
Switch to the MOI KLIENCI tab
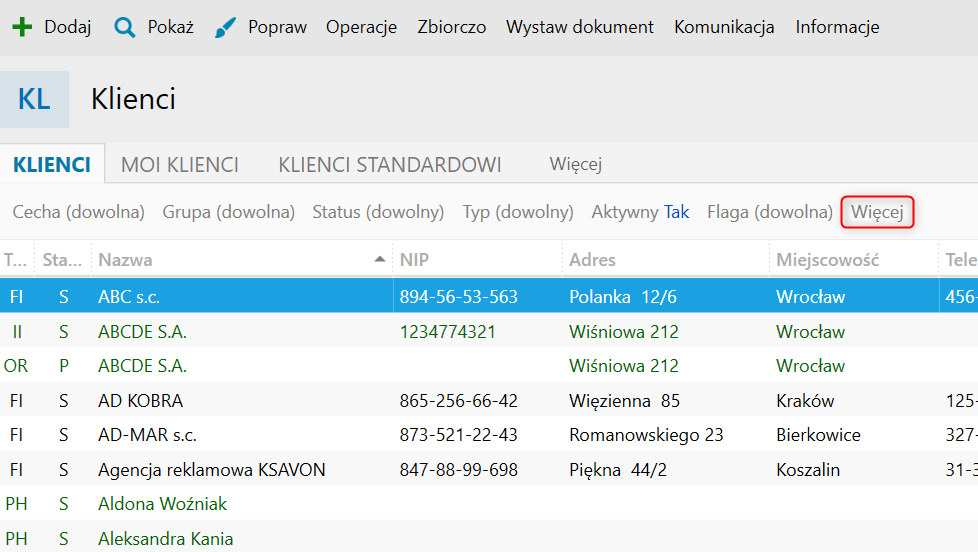coord(180,165)
